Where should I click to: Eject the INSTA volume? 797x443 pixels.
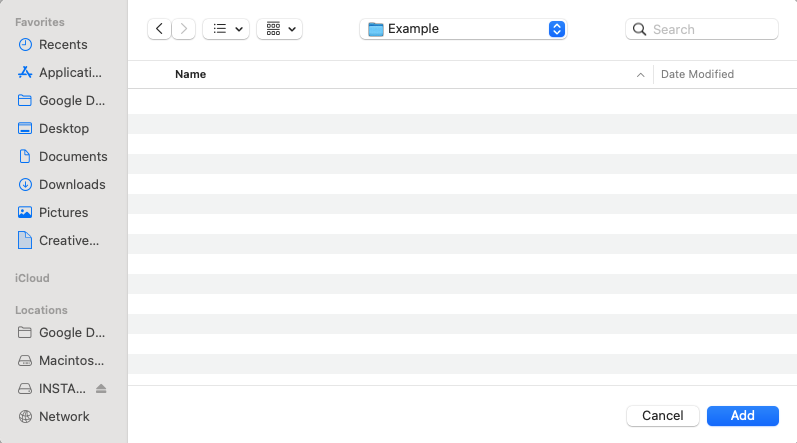pyautogui.click(x=101, y=388)
